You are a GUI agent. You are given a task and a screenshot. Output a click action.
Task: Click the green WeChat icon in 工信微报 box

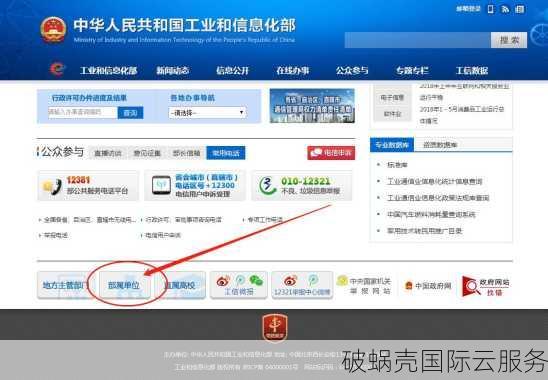pyautogui.click(x=256, y=280)
